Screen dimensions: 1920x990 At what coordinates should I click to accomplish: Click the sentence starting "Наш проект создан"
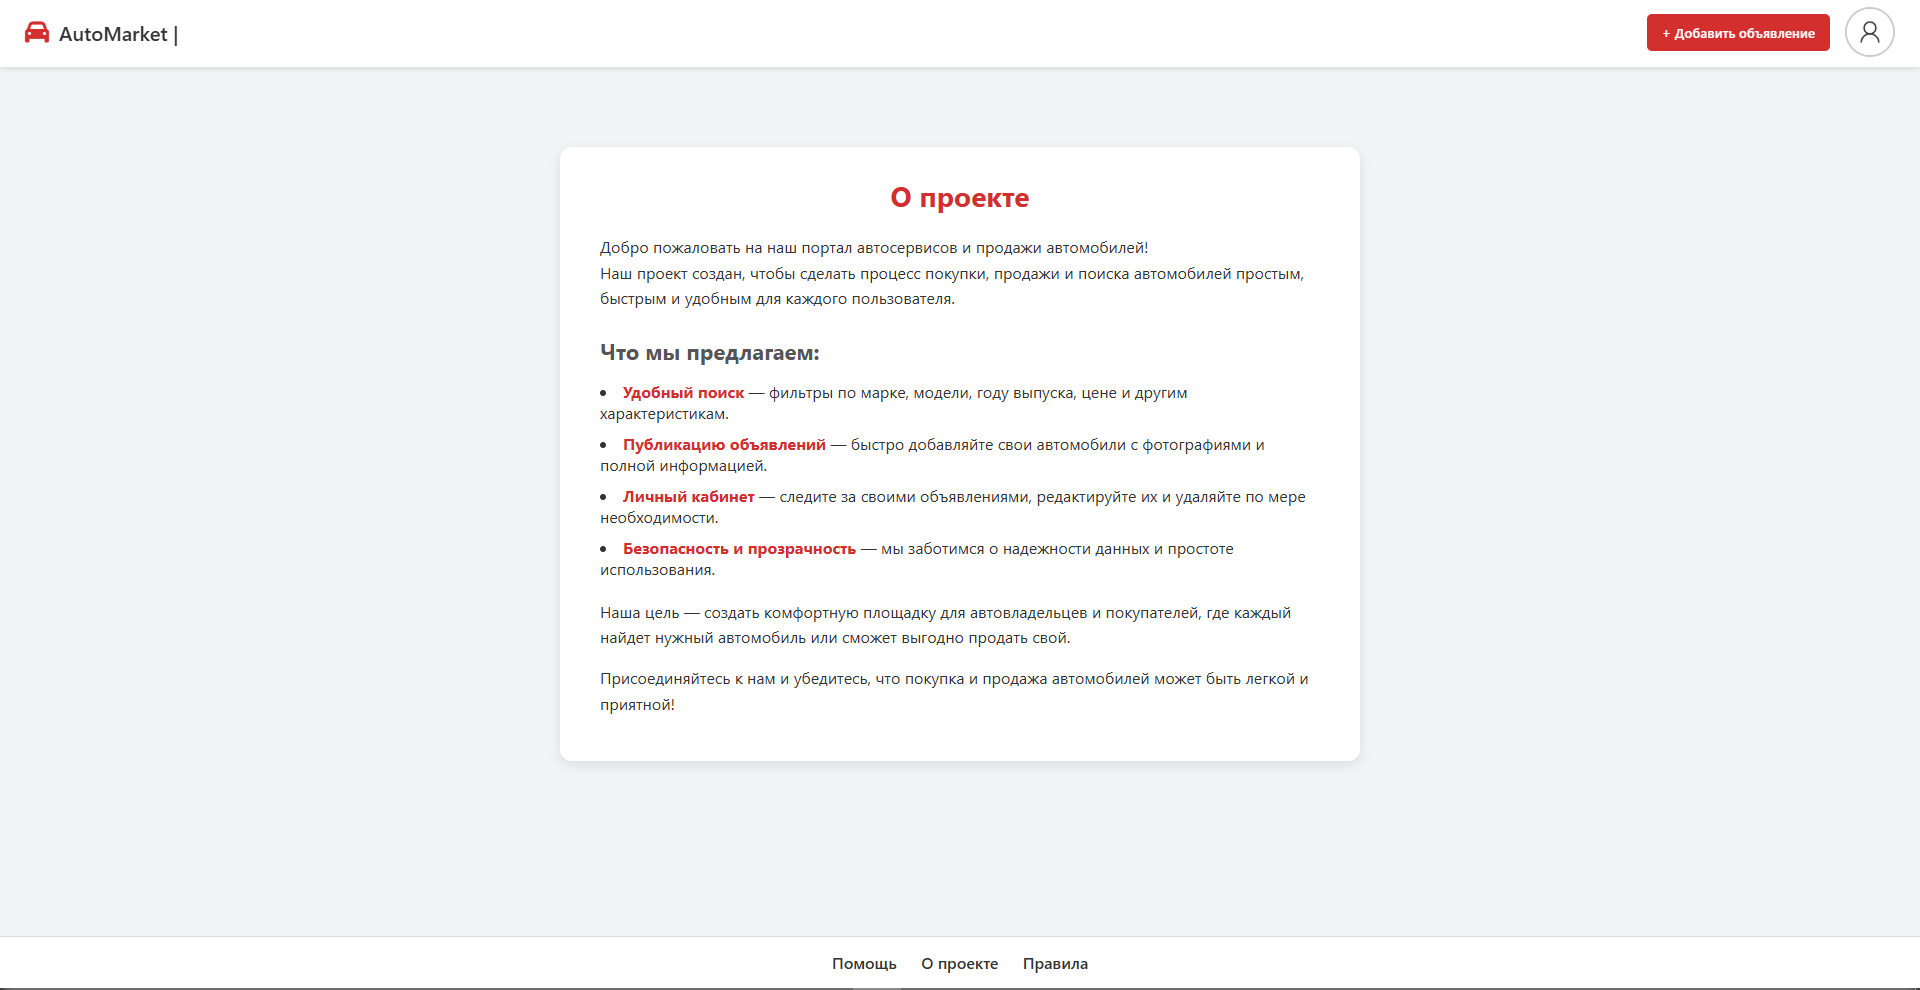pos(951,274)
